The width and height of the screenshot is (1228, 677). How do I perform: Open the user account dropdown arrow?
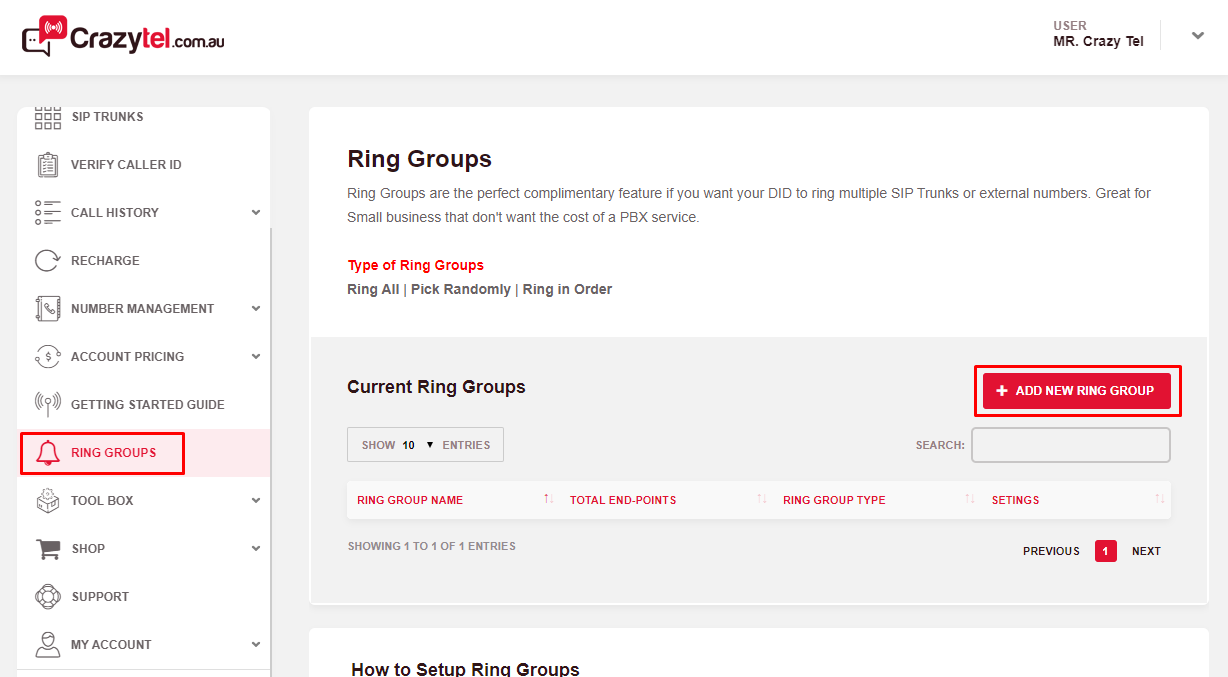1198,36
